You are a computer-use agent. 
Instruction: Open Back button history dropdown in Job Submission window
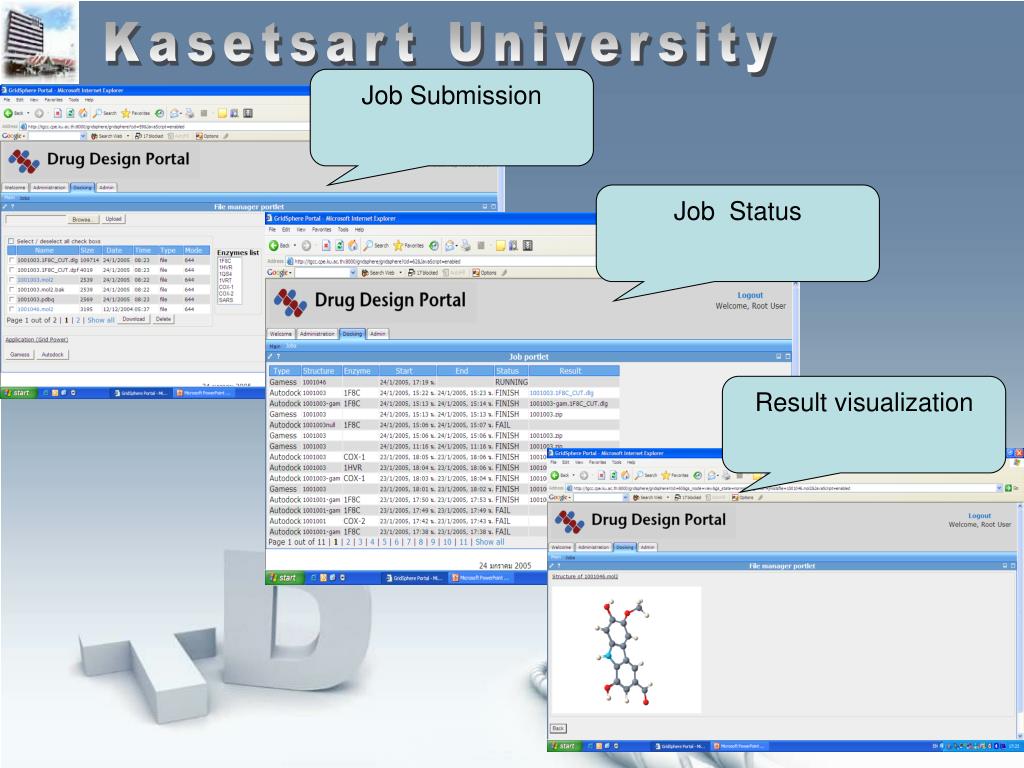point(28,113)
